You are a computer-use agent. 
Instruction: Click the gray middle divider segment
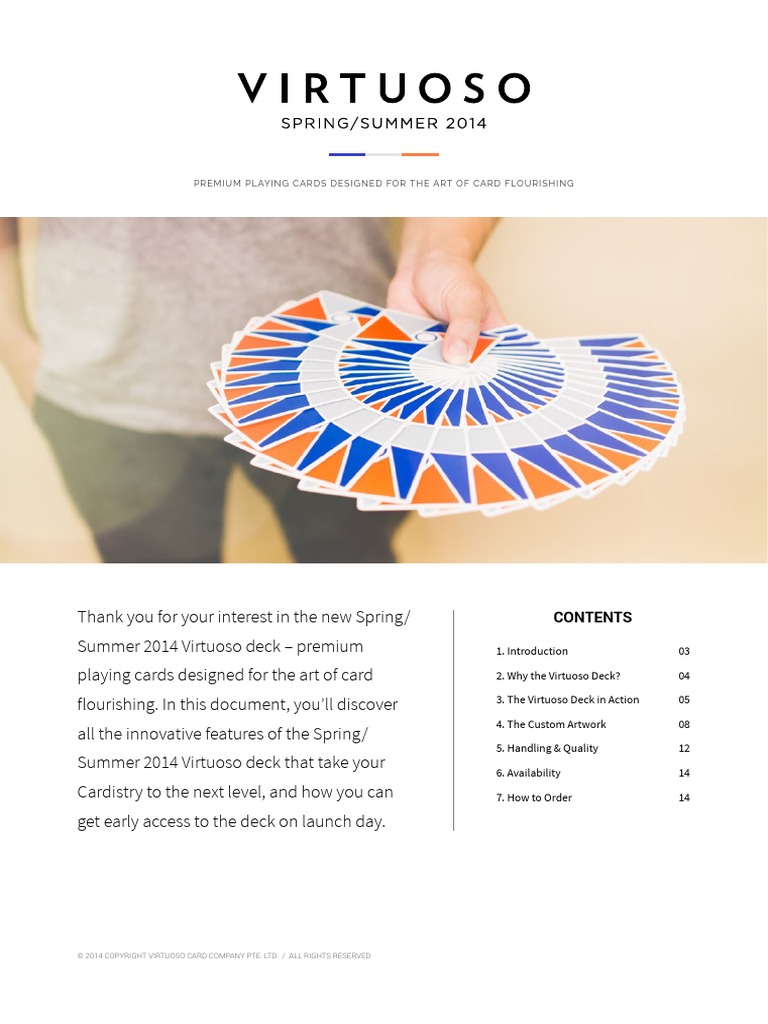[384, 154]
